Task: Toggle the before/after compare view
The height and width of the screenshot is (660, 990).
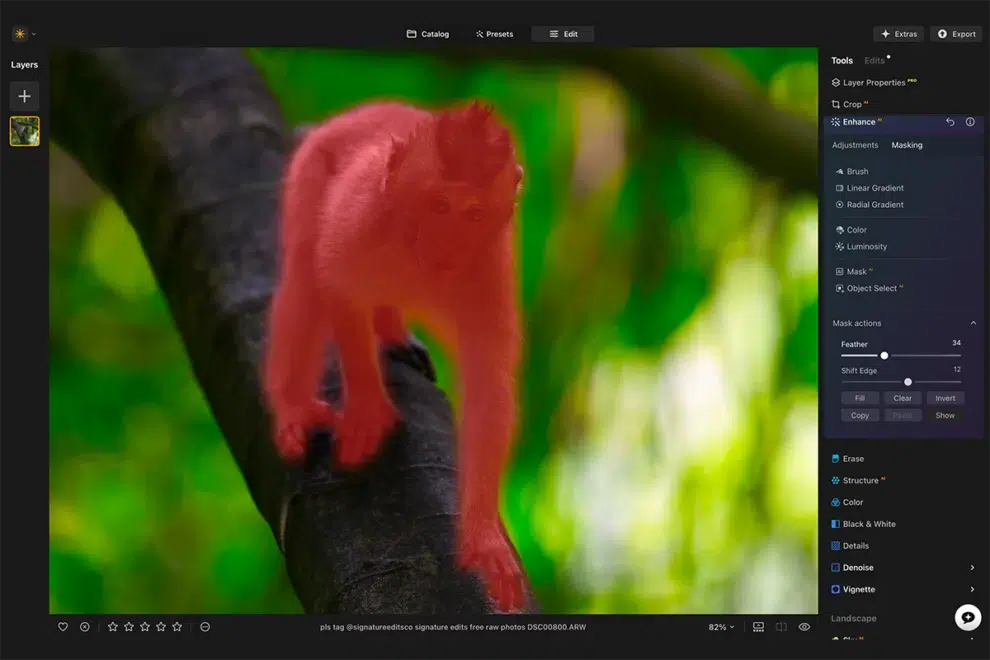Action: pyautogui.click(x=781, y=627)
